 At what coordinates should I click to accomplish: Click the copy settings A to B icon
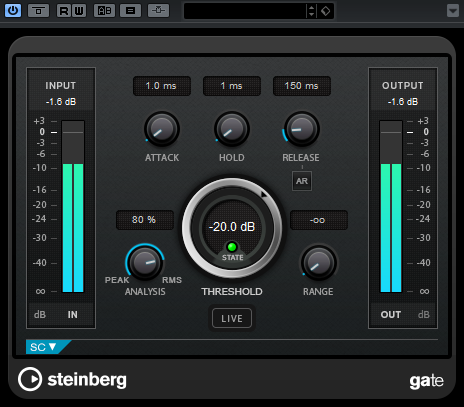130,11
